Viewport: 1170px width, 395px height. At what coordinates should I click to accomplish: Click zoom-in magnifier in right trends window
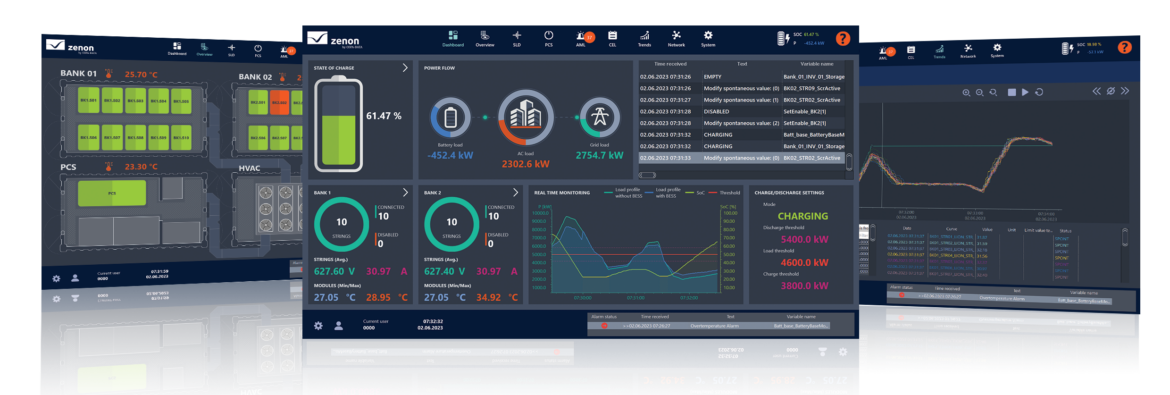click(966, 92)
